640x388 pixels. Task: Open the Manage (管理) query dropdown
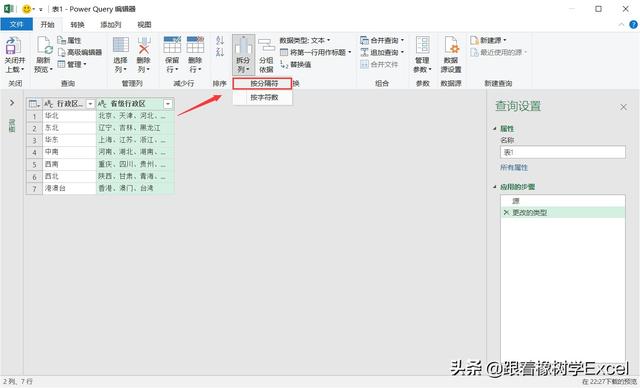coord(72,64)
